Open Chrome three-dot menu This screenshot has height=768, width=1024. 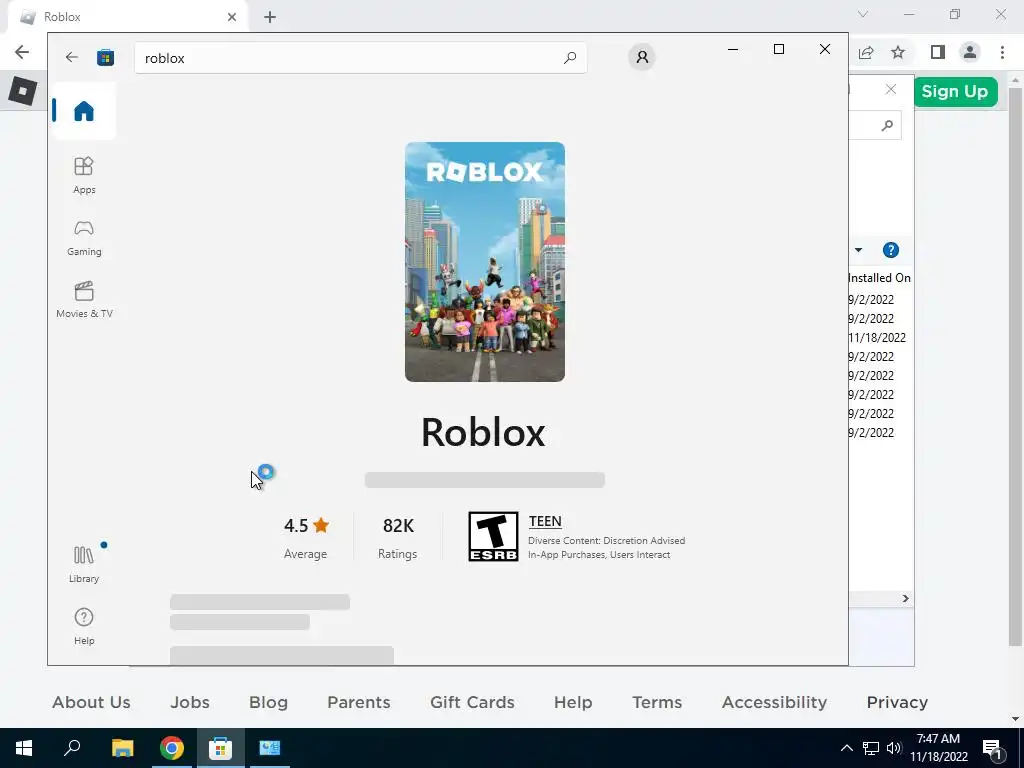1002,52
